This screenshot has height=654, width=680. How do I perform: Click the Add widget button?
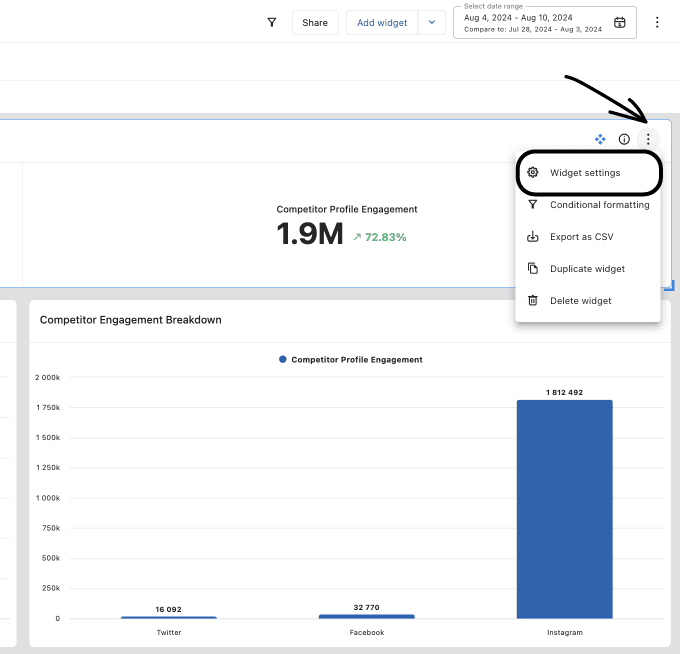(382, 23)
